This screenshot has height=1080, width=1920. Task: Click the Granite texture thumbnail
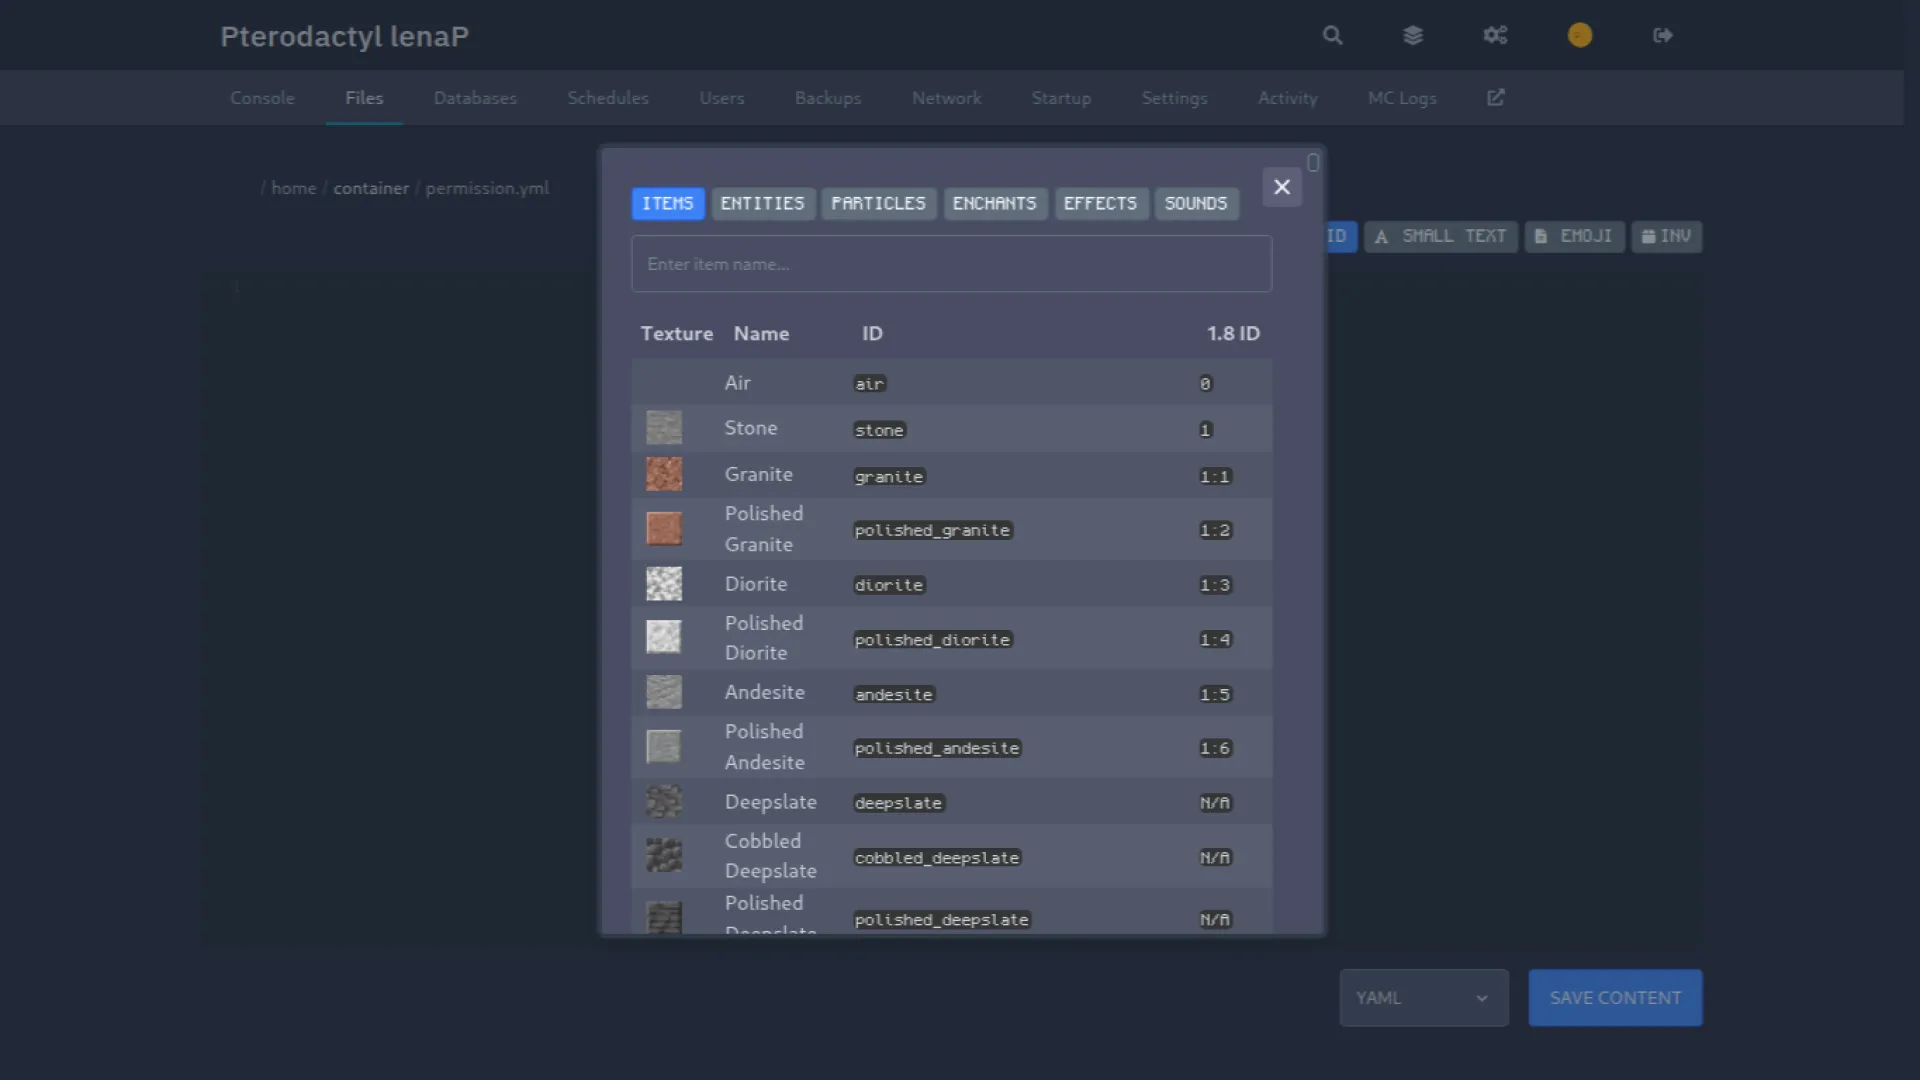pyautogui.click(x=664, y=474)
